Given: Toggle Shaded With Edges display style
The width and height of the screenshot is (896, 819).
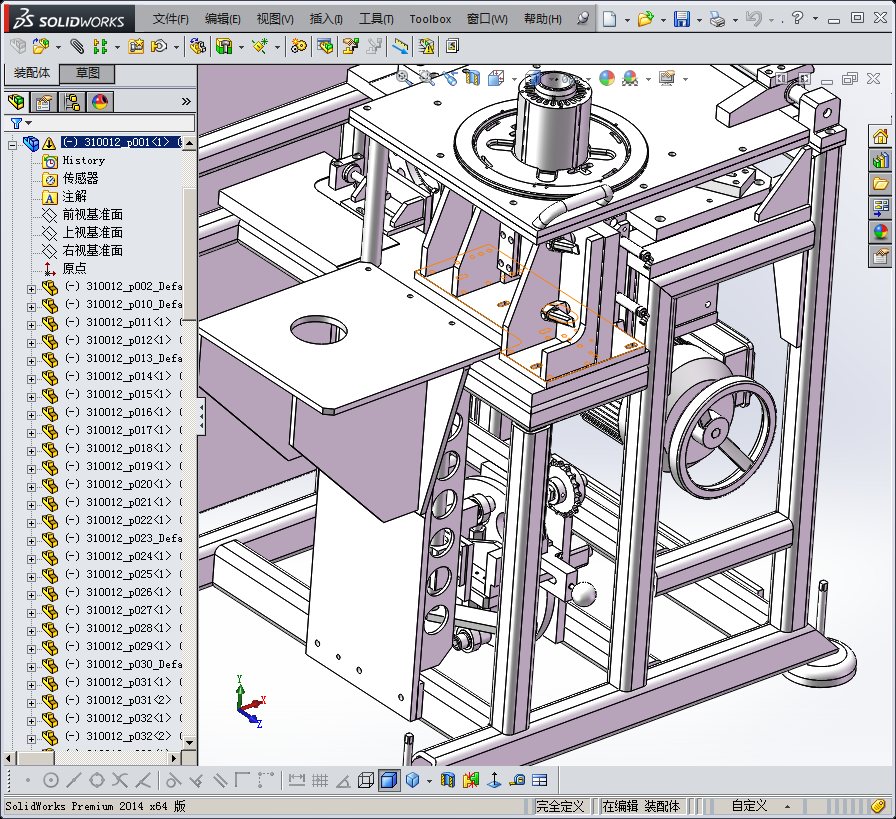Looking at the screenshot, I should point(389,780).
